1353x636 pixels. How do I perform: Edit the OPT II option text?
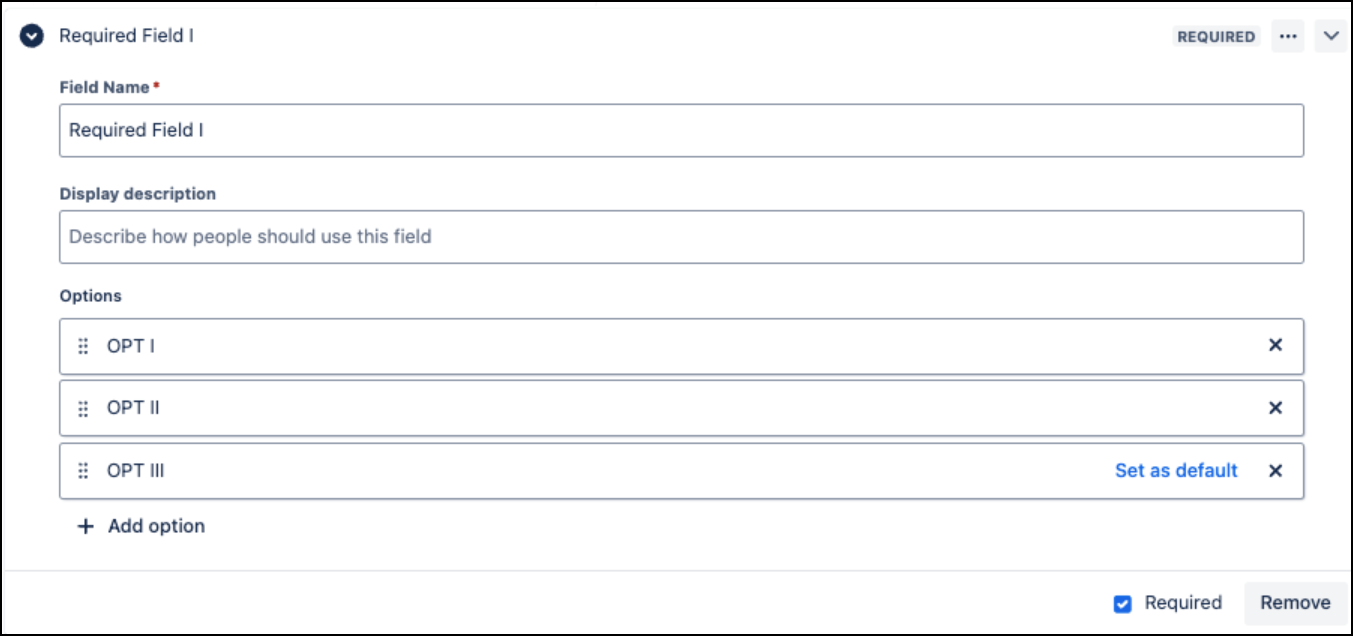click(x=133, y=408)
